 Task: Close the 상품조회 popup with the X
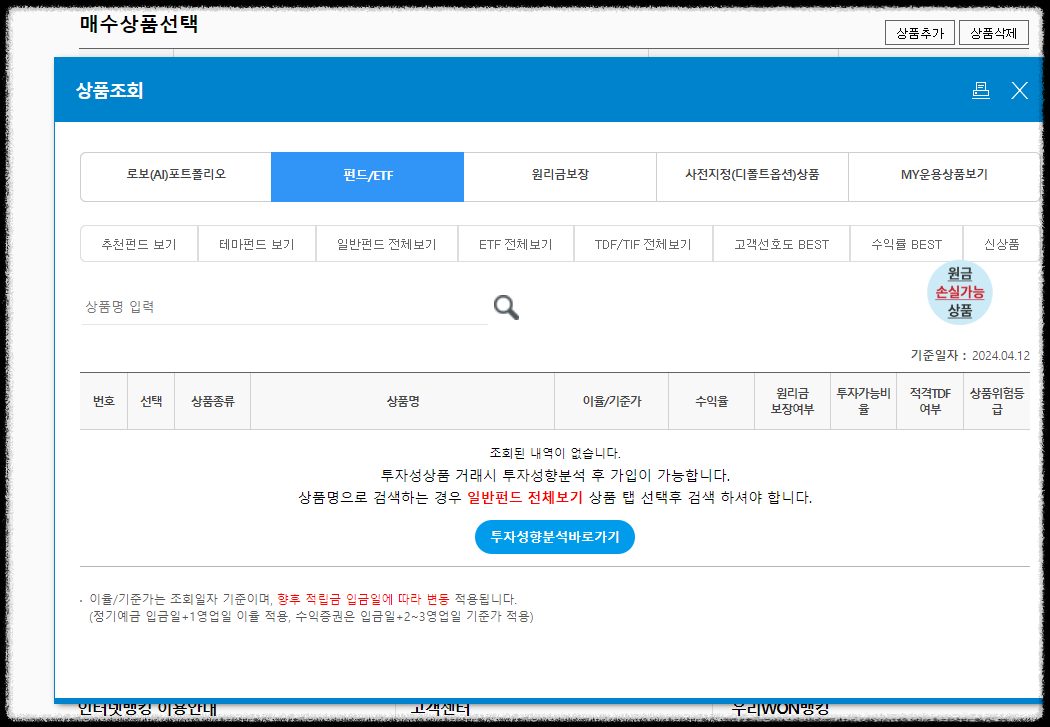pos(1019,90)
